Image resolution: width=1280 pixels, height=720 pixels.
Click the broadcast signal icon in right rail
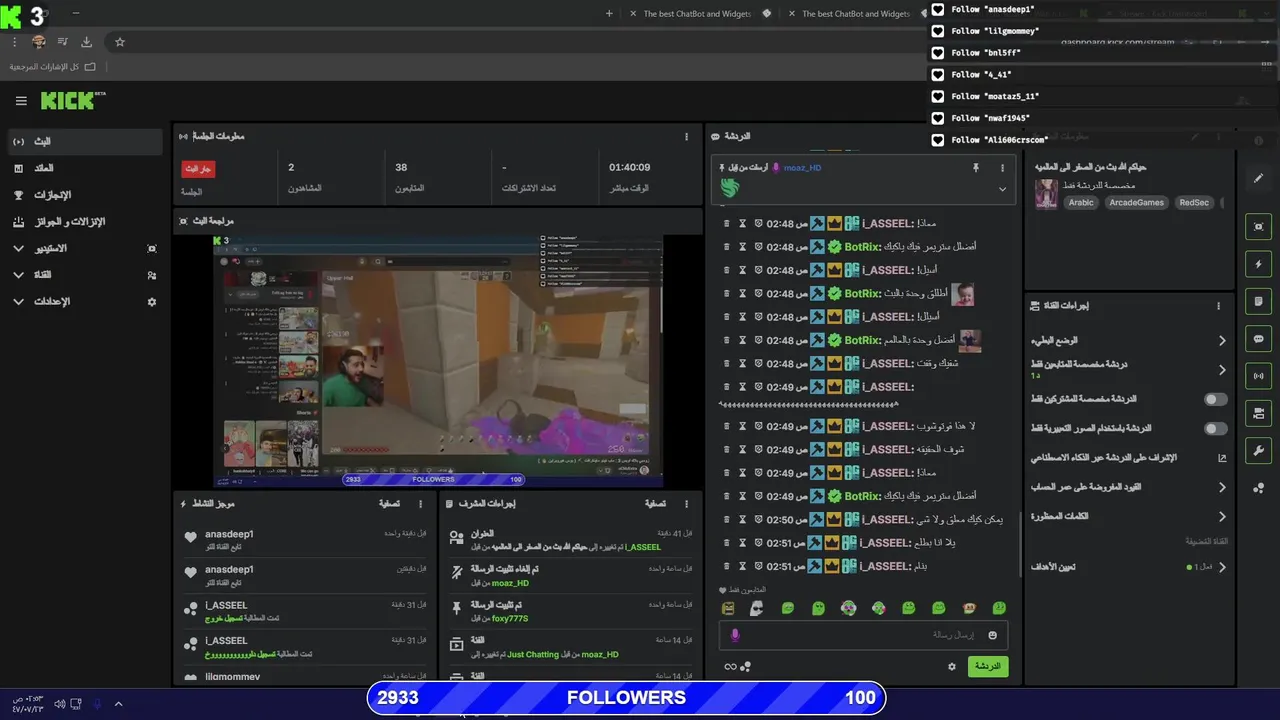tap(1259, 376)
